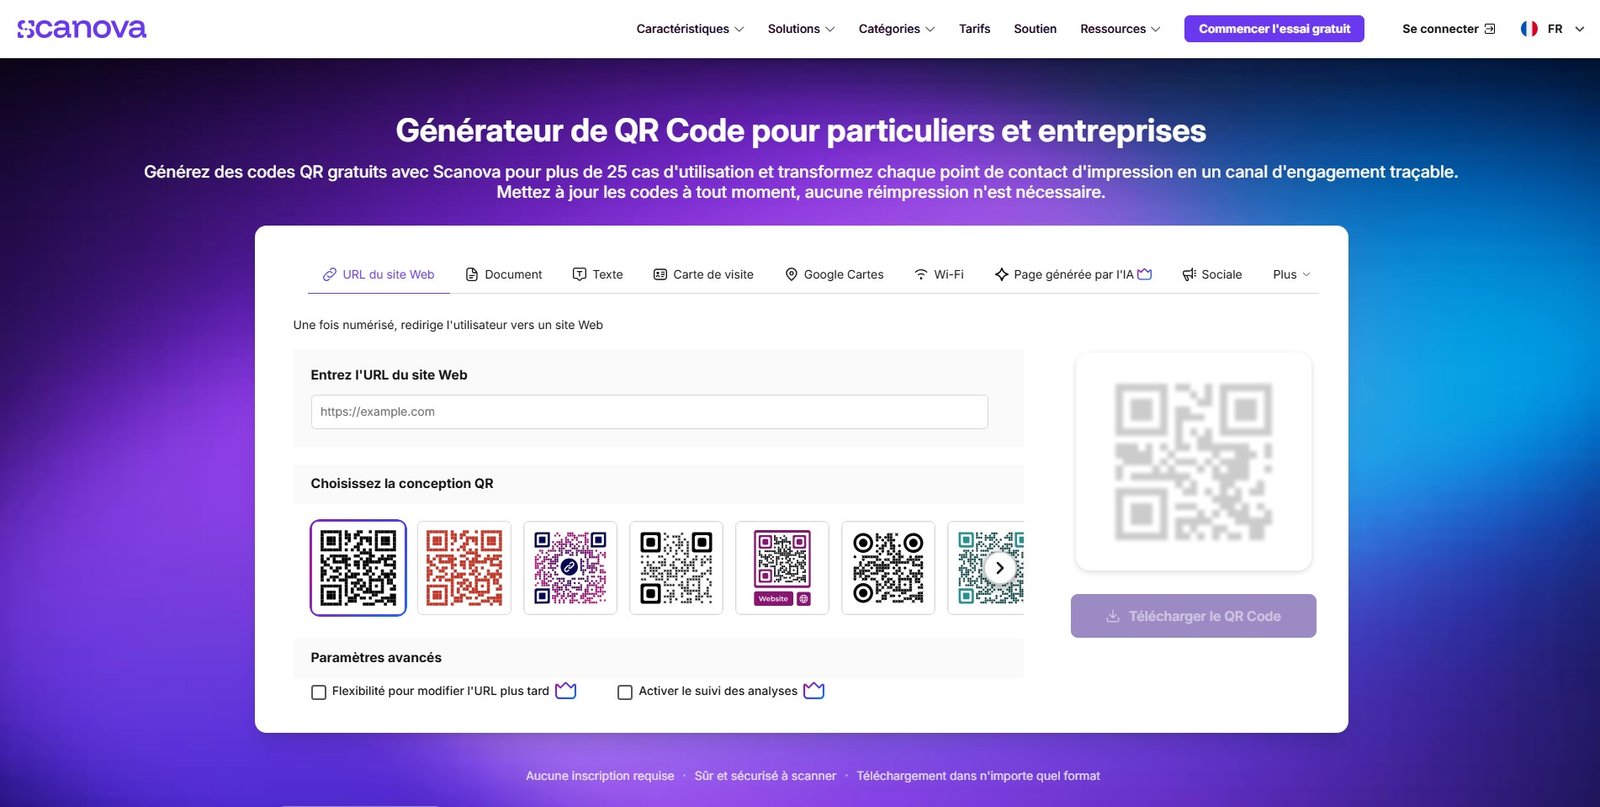Click Télécharger le QR Code button
This screenshot has height=807, width=1600.
tap(1193, 616)
